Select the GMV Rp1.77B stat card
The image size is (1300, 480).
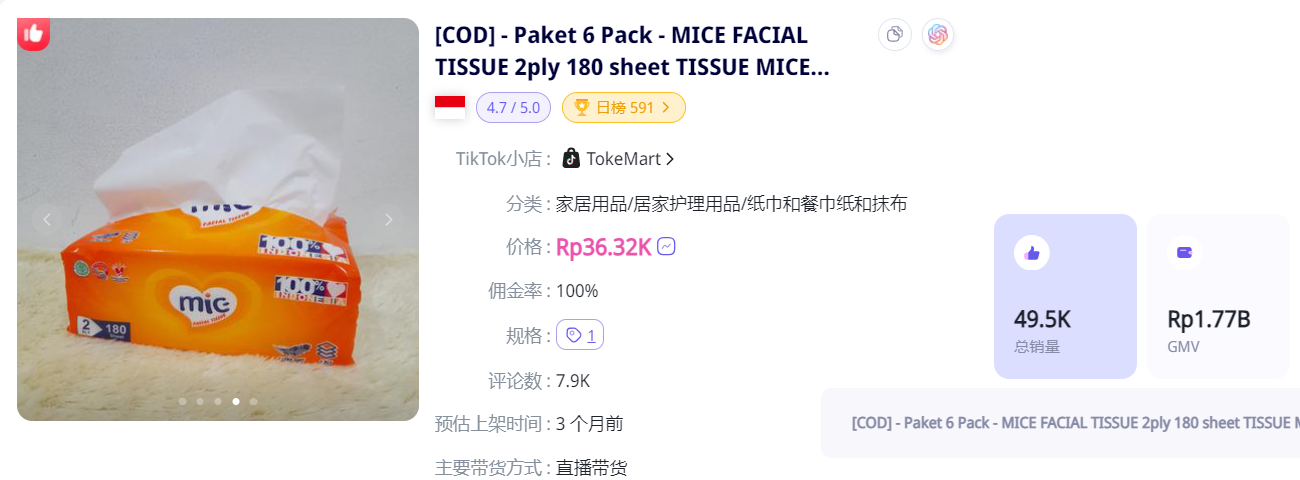click(x=1218, y=296)
